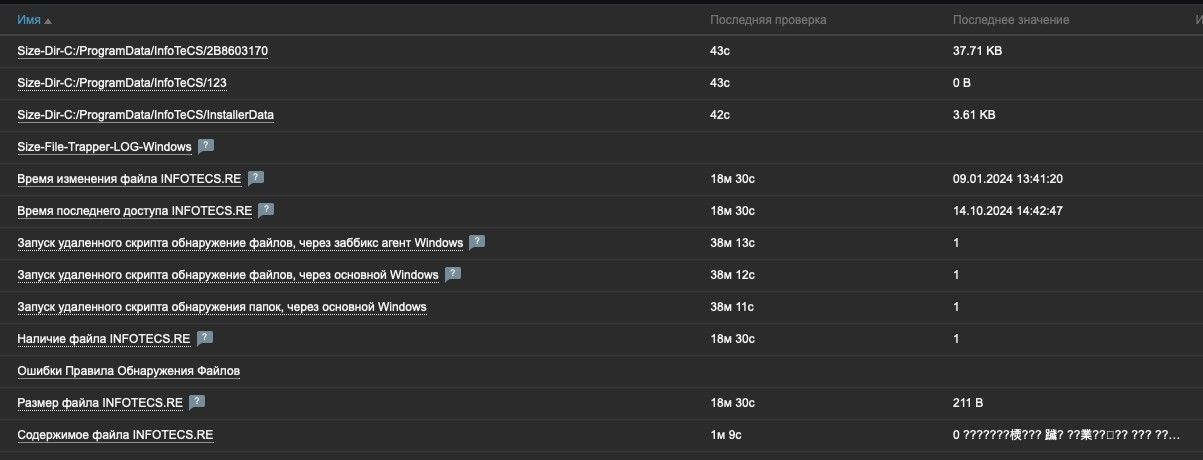Viewport: 1203px width, 460px height.
Task: Click help icon next to Время изменения файла INFOTECS.RE
Action: click(256, 178)
